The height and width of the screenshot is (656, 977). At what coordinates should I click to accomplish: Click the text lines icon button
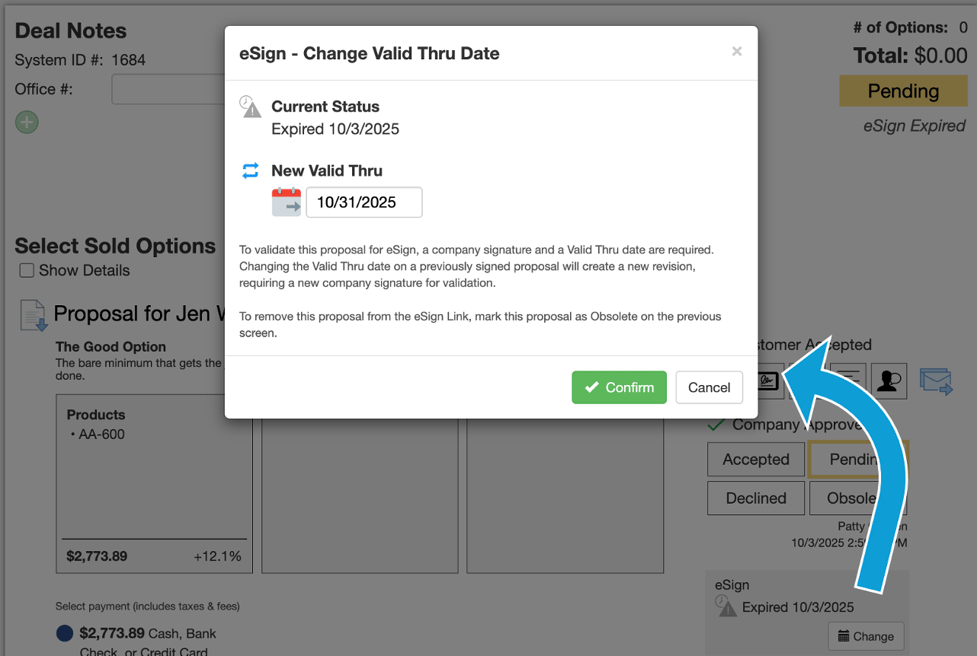point(848,381)
